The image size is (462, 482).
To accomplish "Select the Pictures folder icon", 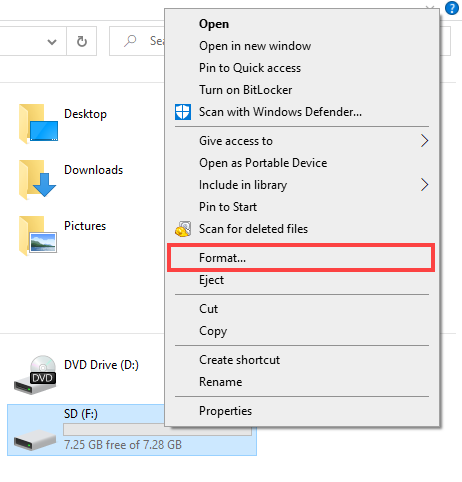I will (x=38, y=236).
